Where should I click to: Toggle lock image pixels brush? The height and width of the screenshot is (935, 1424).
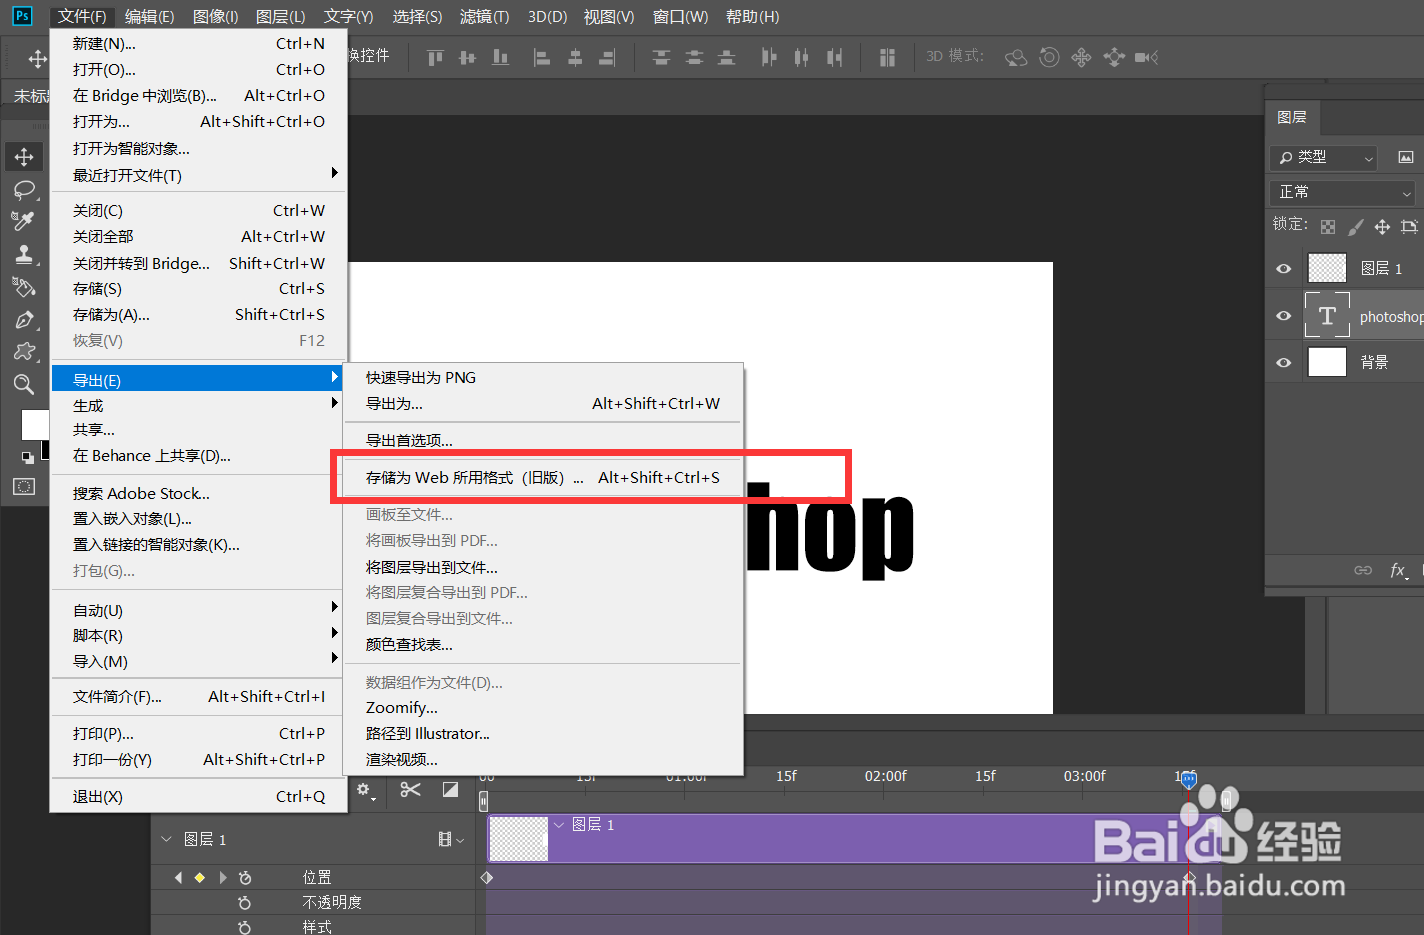point(1355,227)
